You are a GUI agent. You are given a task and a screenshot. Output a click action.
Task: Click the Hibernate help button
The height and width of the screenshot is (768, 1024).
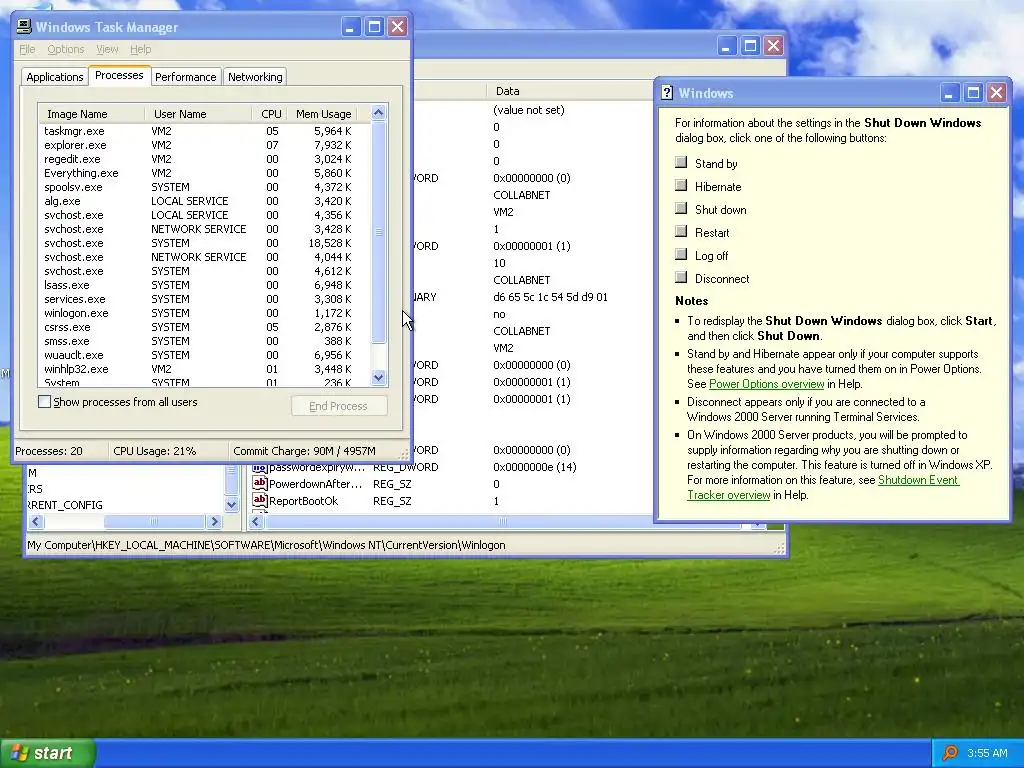(x=681, y=185)
